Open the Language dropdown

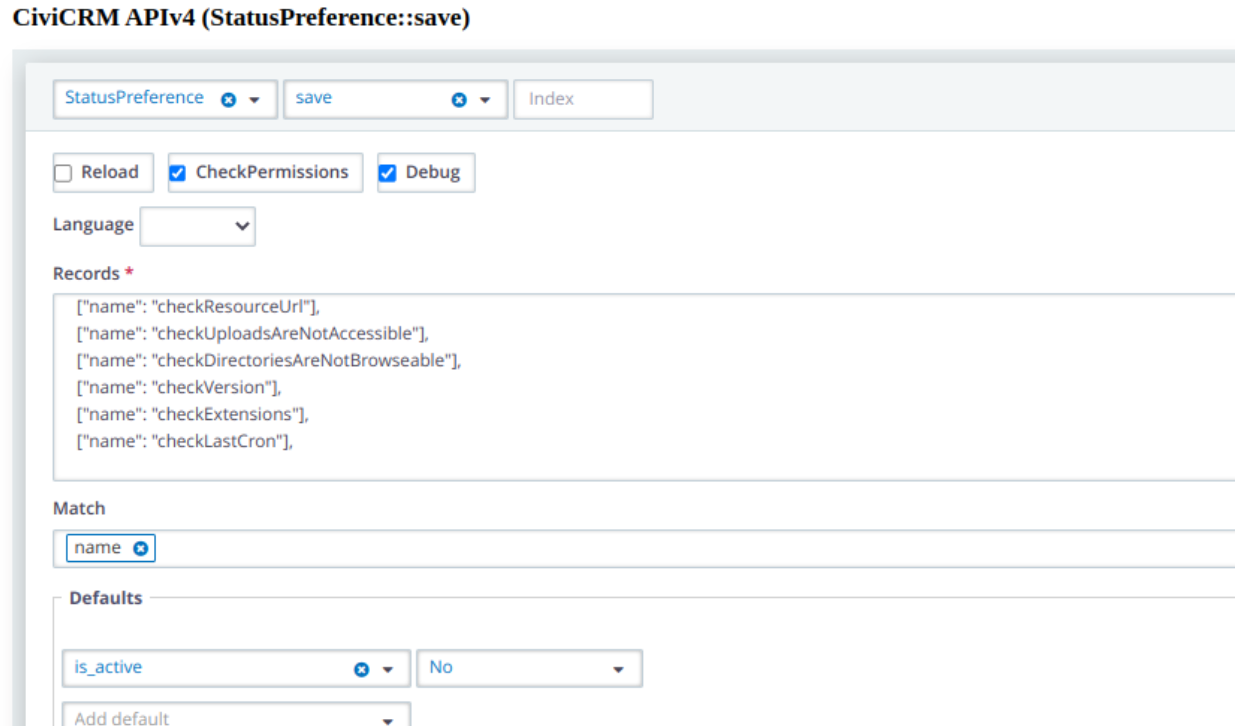198,226
